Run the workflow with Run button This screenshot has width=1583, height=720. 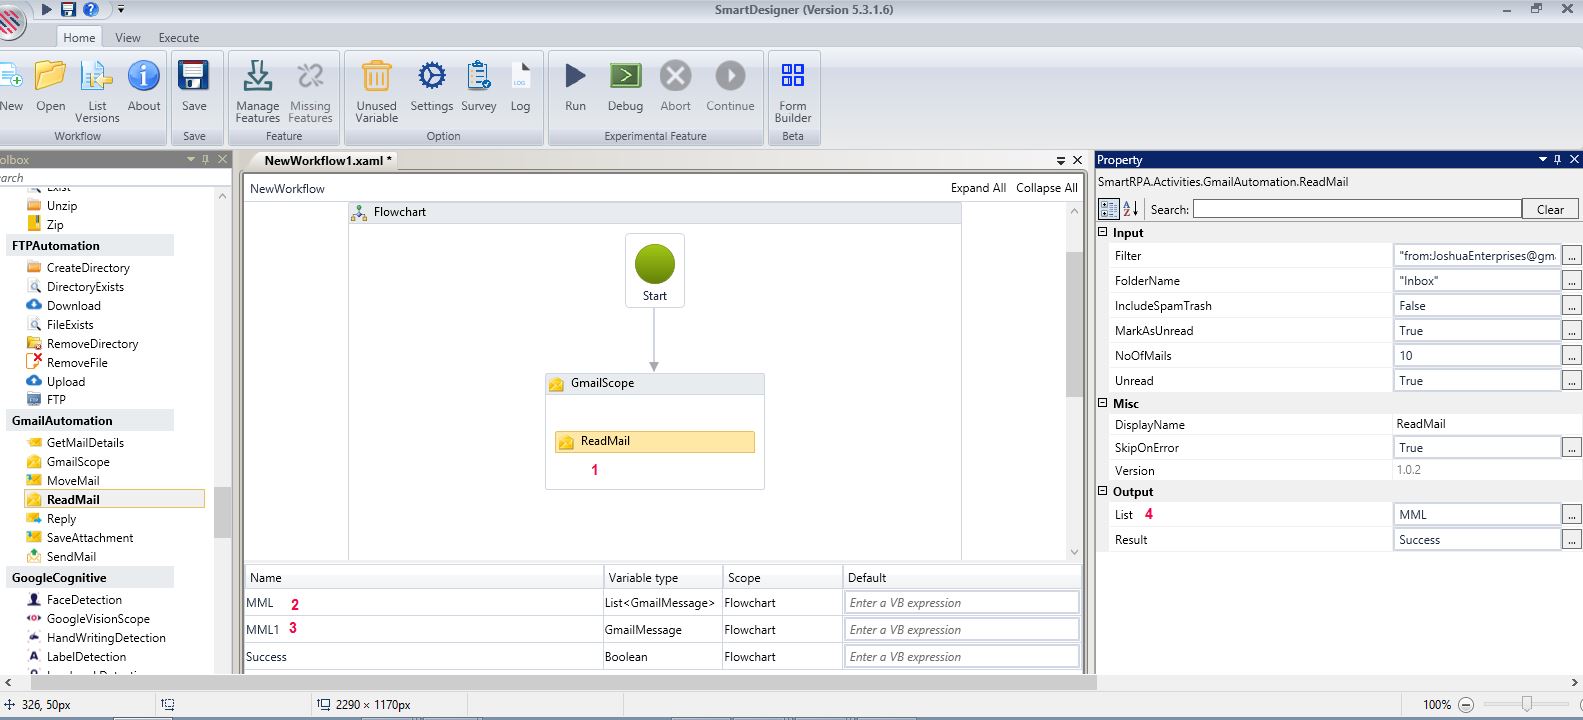[x=575, y=77]
